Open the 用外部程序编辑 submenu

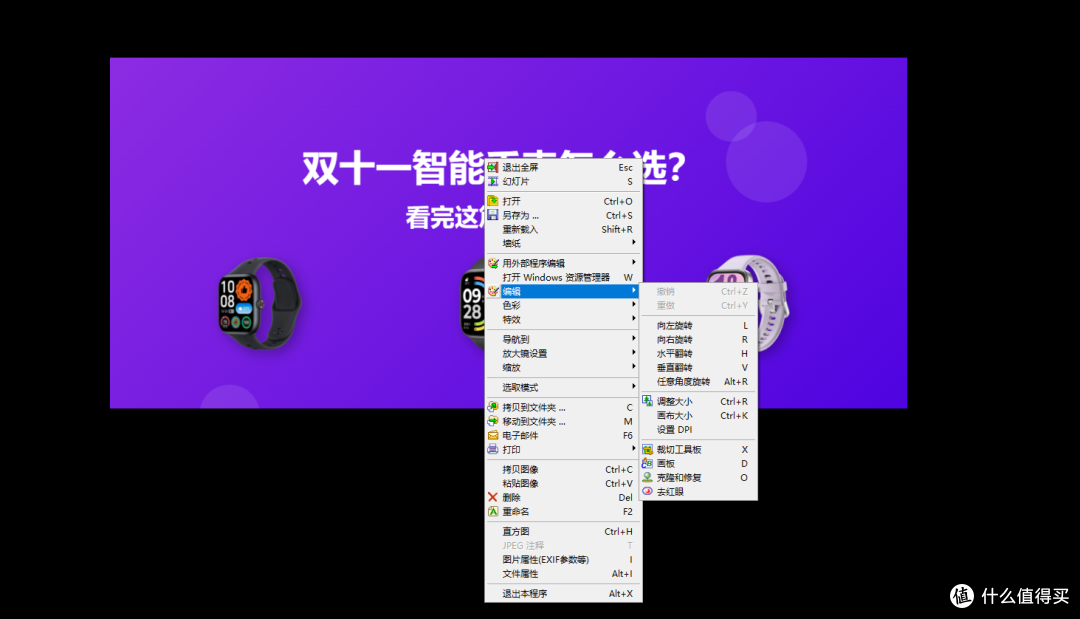563,263
